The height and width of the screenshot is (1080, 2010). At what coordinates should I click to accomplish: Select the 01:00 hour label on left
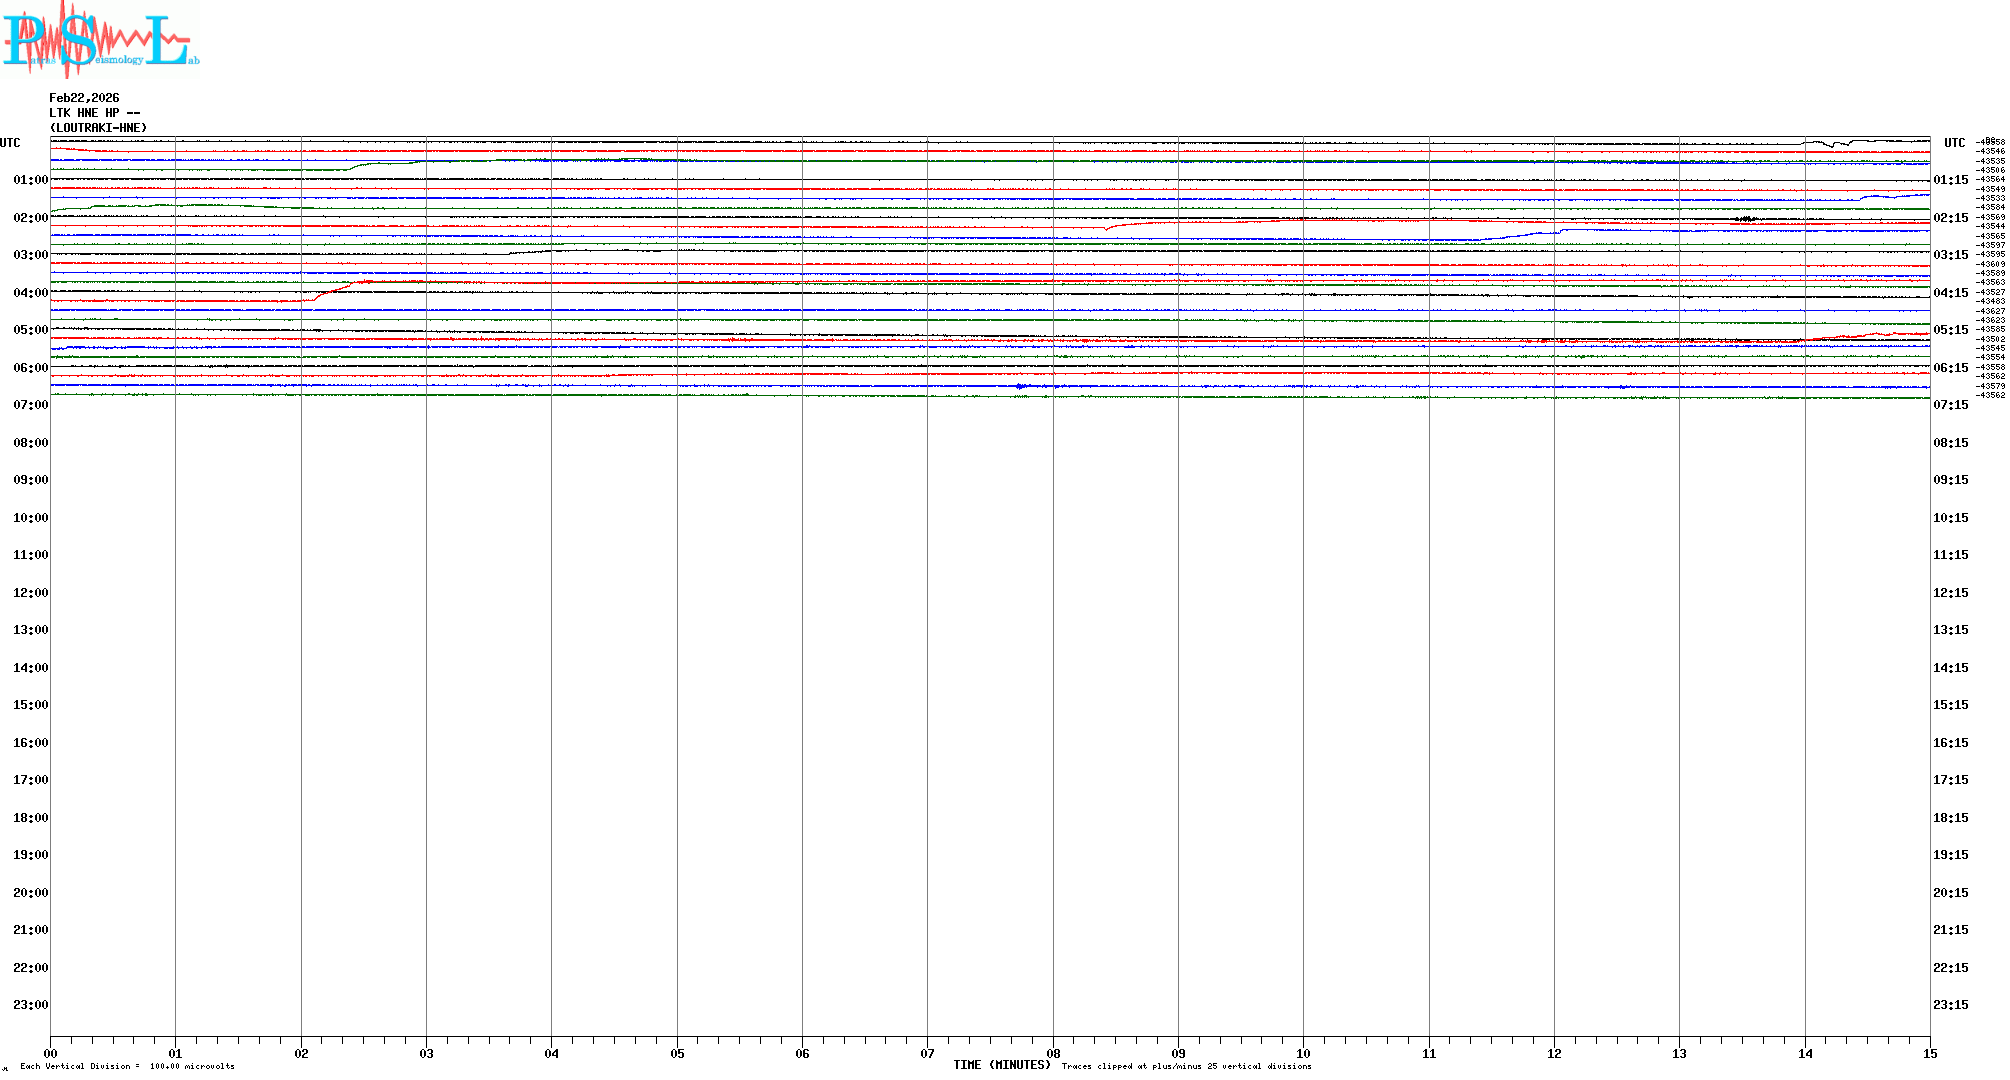[30, 180]
